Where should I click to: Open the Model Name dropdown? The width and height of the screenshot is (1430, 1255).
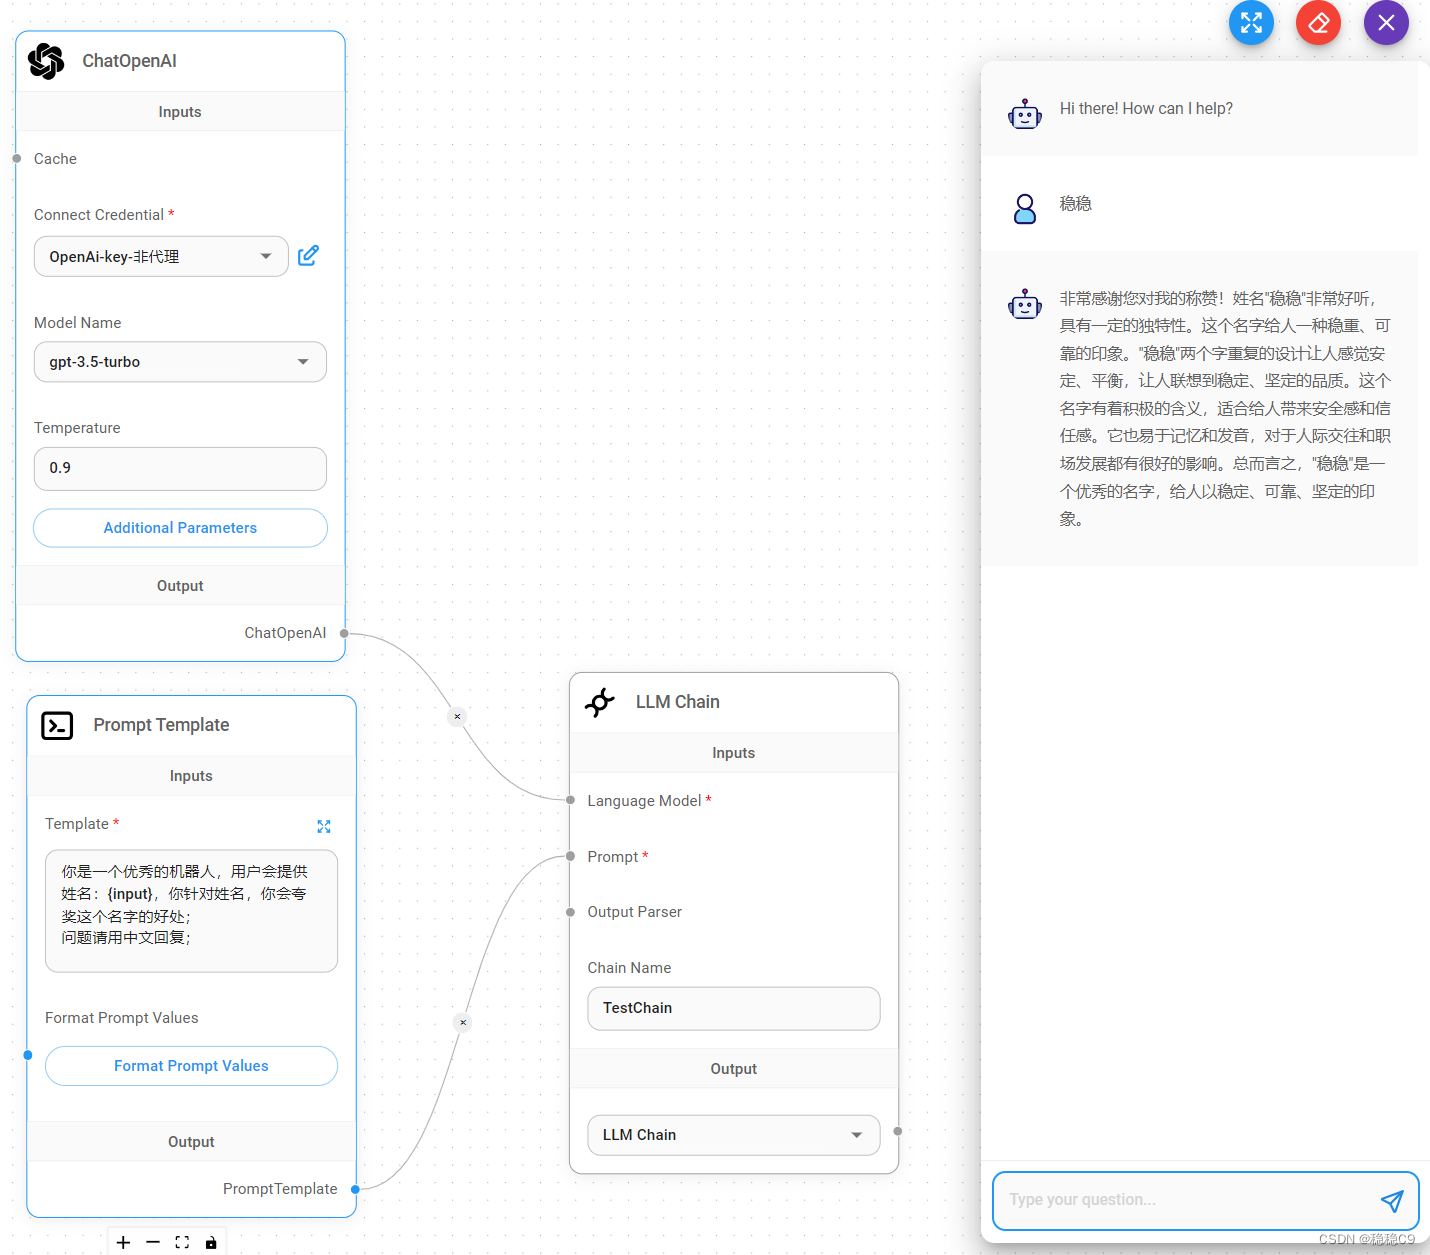[180, 362]
